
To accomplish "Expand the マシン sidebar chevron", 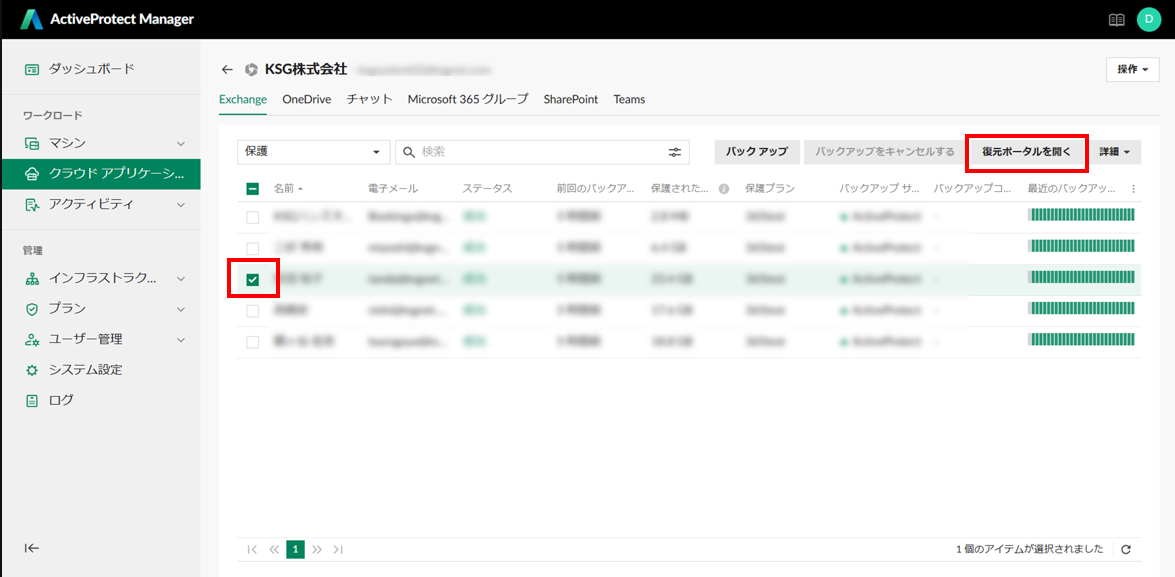I will [181, 143].
